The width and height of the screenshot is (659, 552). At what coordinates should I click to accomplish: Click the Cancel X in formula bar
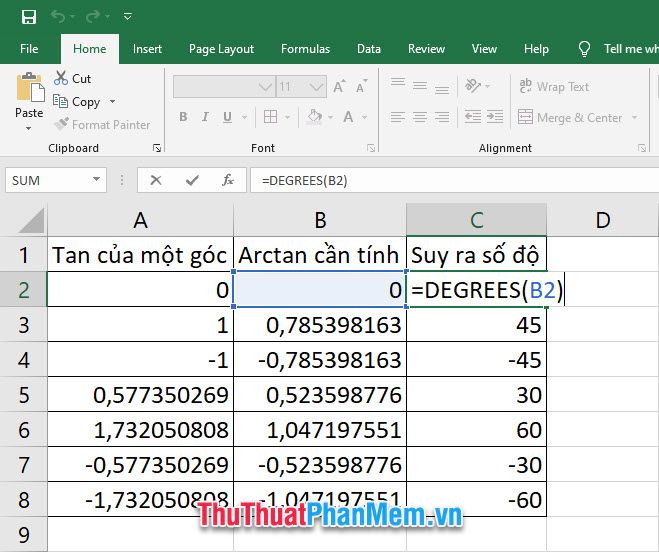pos(156,180)
